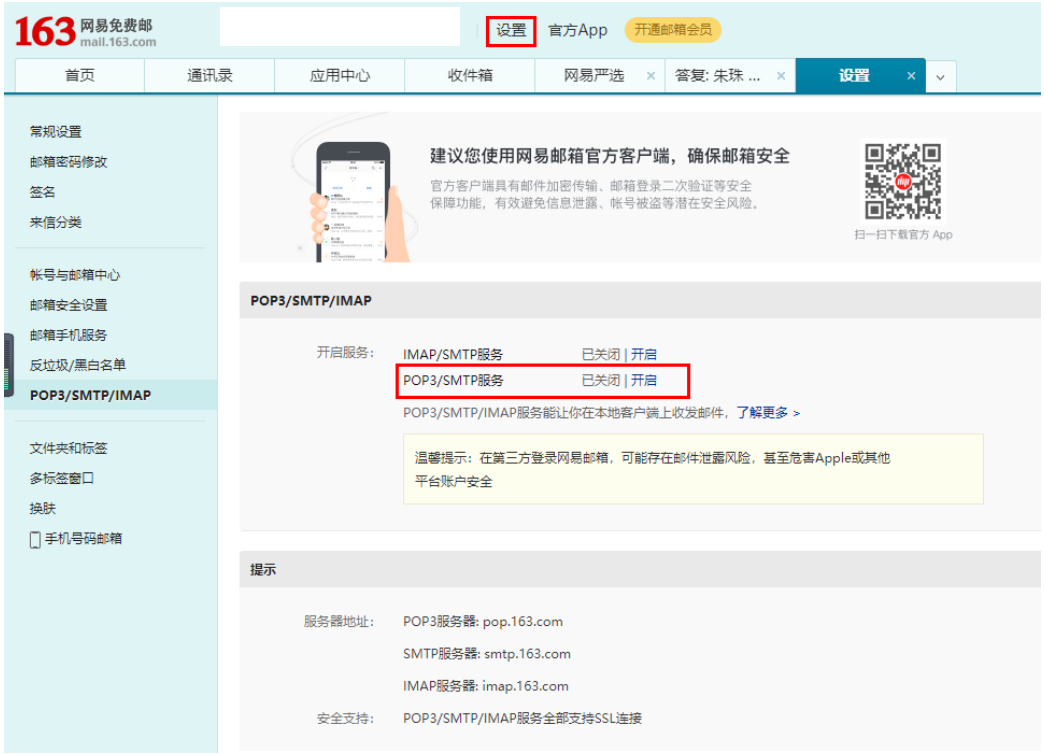Enable POP3/SMTP service via 开启 link
The width and height of the screenshot is (1044, 755).
(x=644, y=380)
